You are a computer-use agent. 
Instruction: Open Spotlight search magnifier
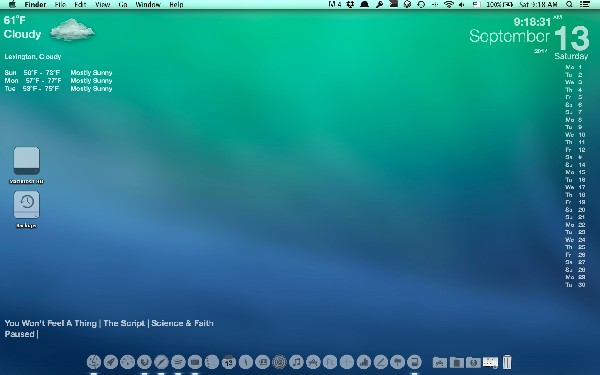tap(569, 5)
